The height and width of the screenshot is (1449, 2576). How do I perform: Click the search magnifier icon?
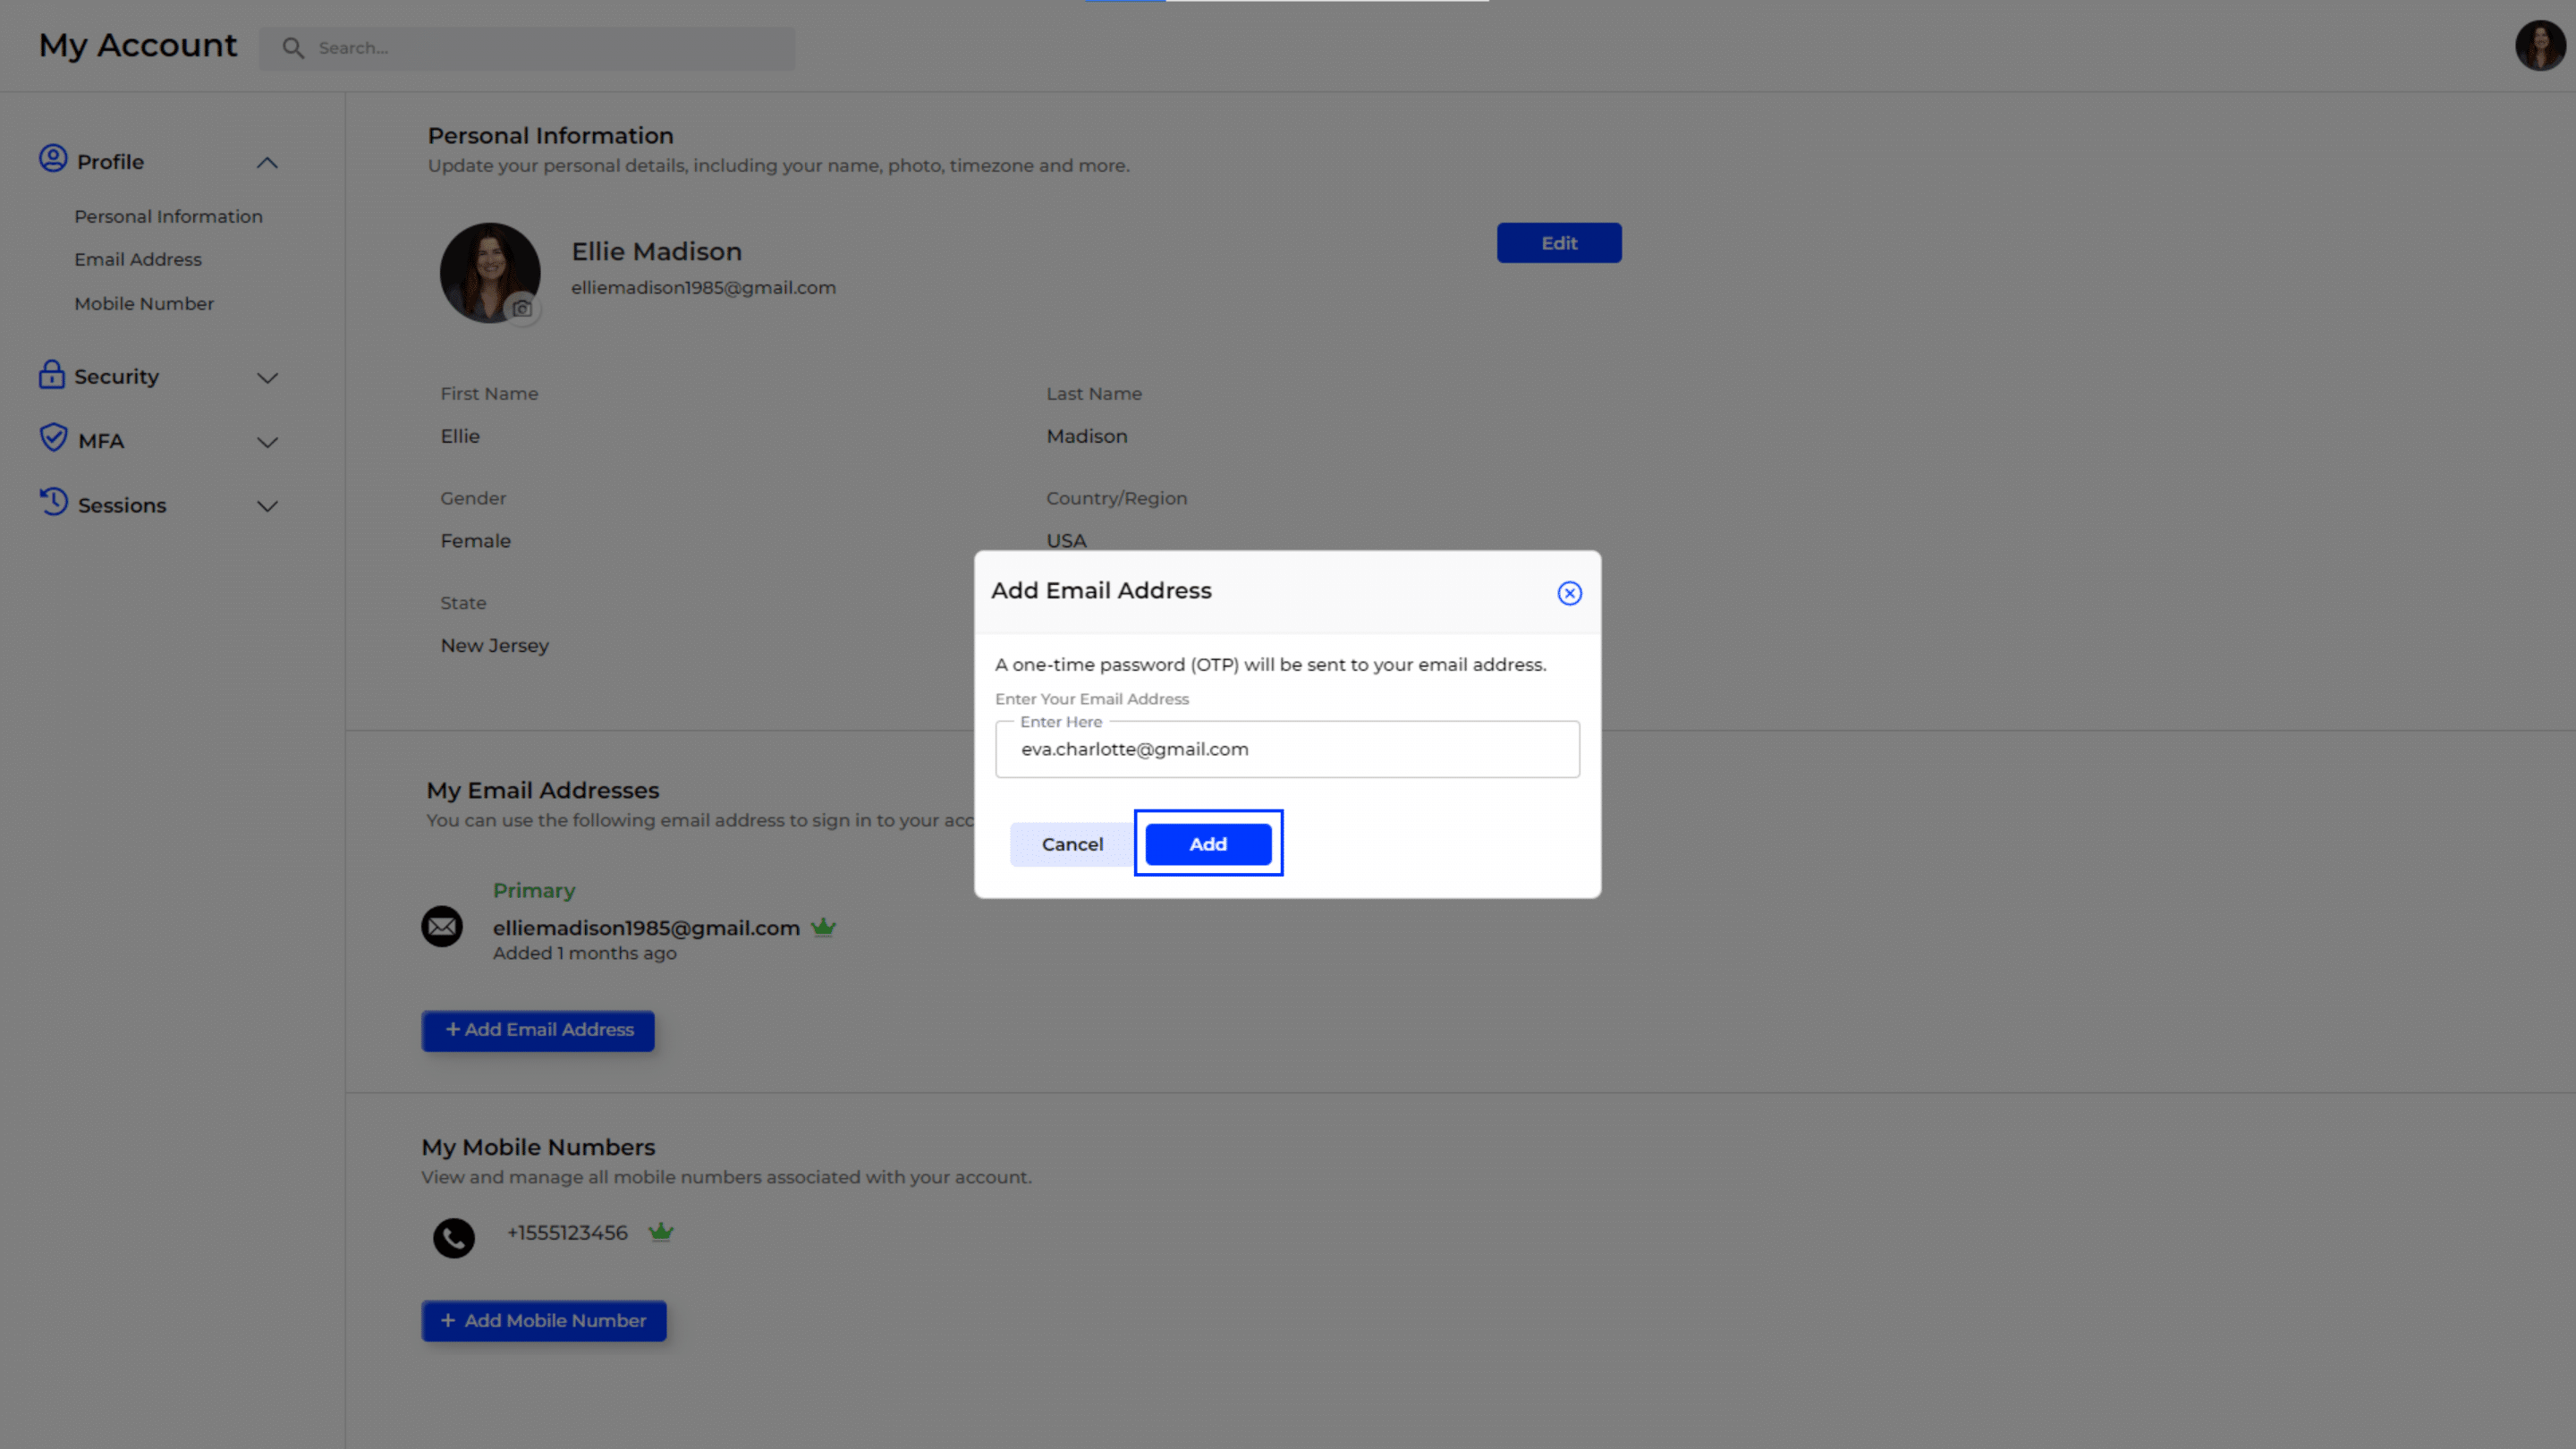[x=292, y=48]
